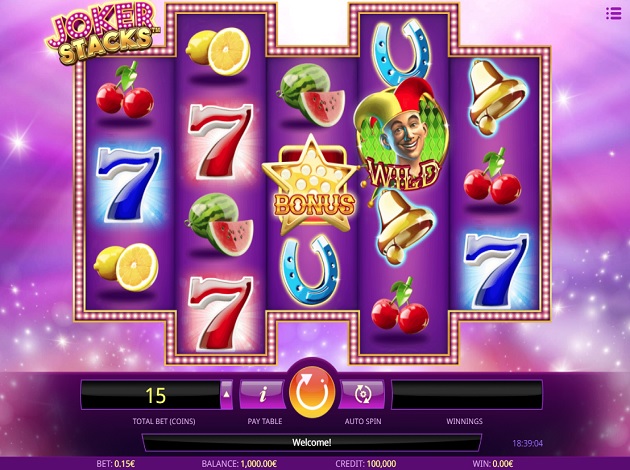Click the lemon symbol on reel two
This screenshot has height=470, width=630.
(x=218, y=51)
